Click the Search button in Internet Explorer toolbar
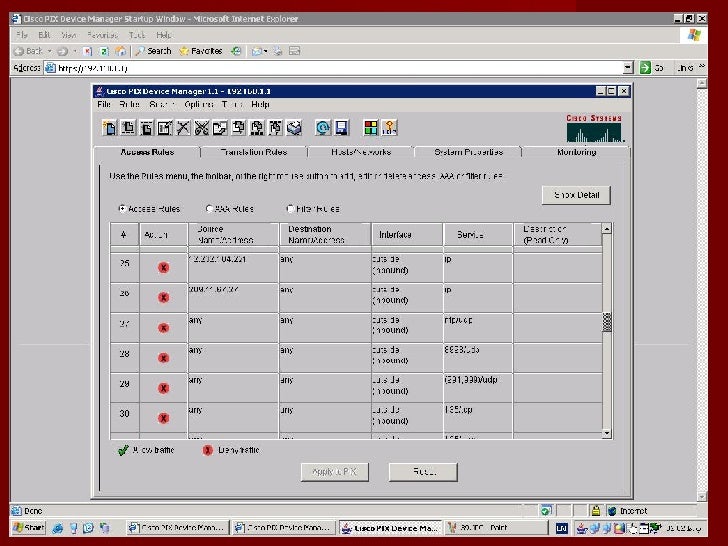Image resolution: width=728 pixels, height=546 pixels. 153,51
